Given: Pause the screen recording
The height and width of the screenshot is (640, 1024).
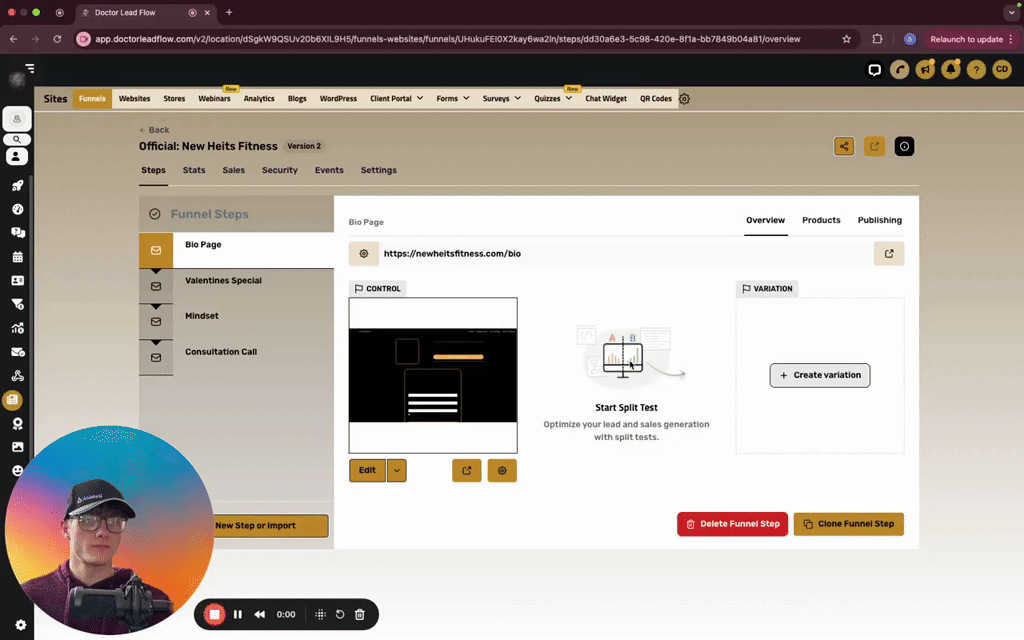Looking at the screenshot, I should click(x=238, y=615).
